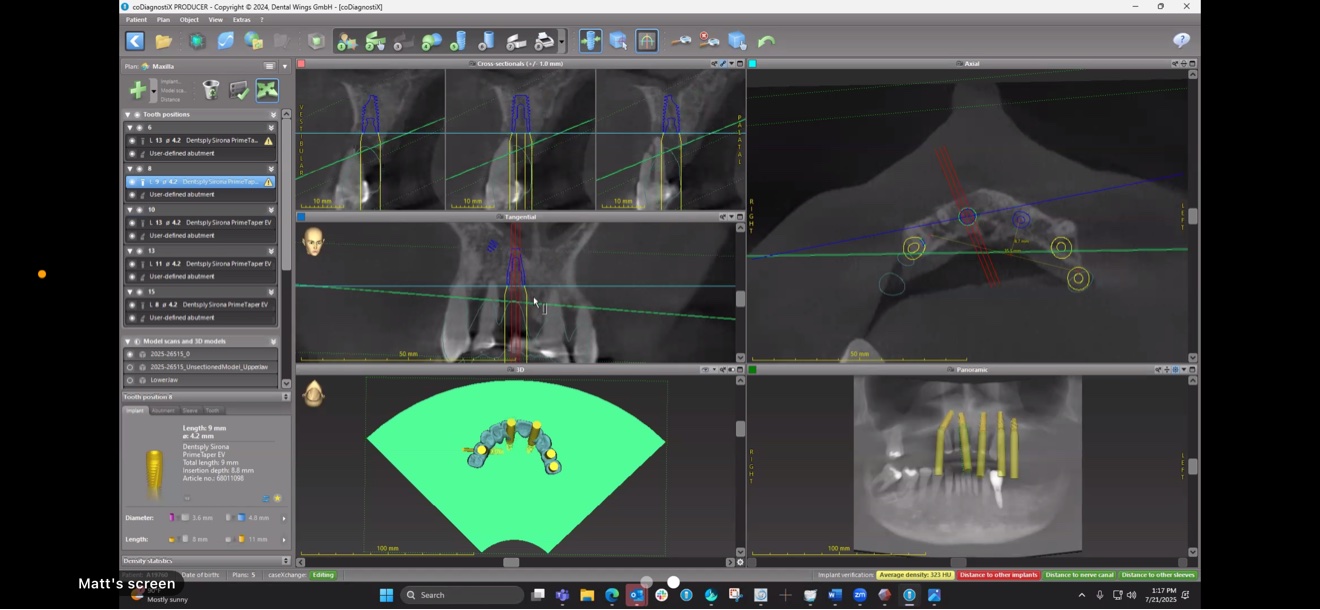Toggle visibility of position 10 implant row

coord(132,223)
